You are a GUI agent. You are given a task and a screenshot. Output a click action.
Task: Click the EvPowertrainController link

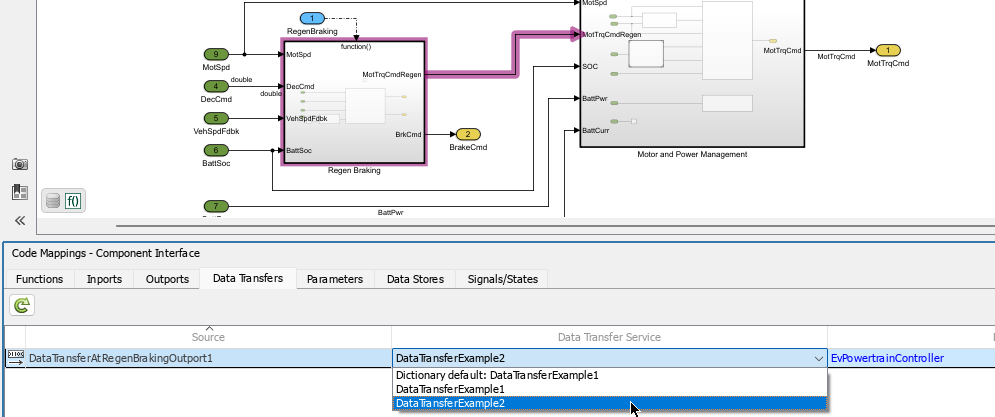(x=887, y=358)
